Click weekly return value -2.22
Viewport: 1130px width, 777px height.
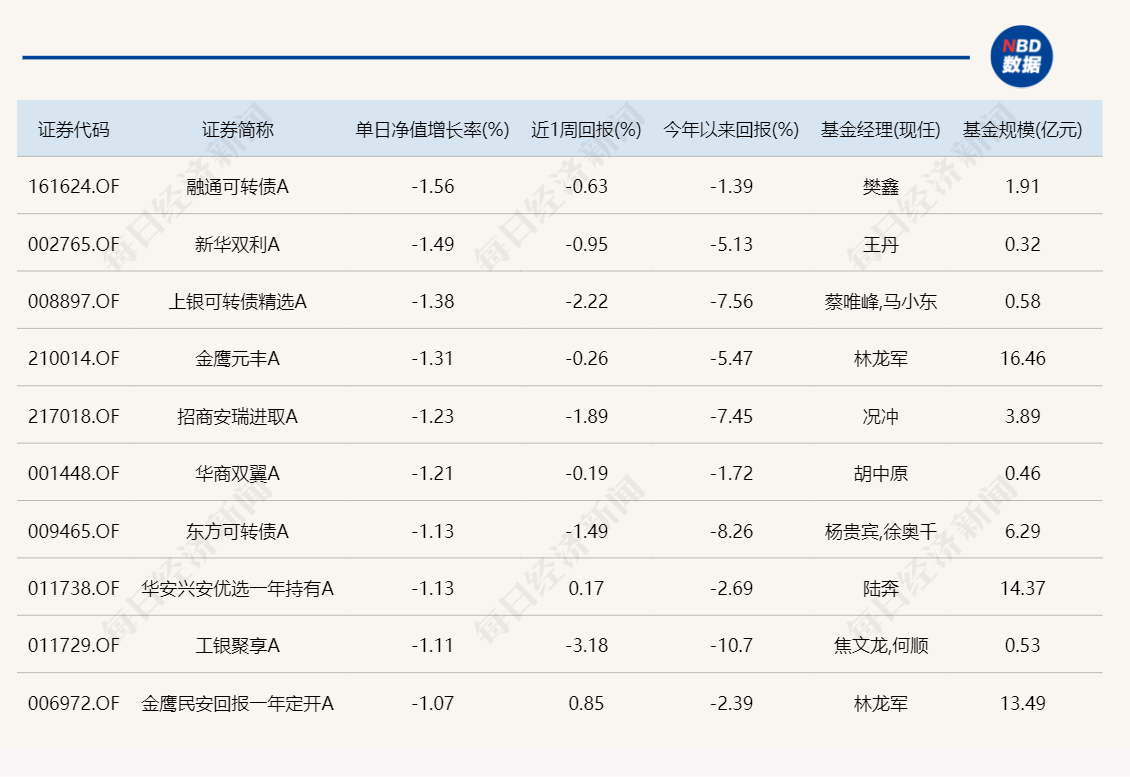(586, 301)
